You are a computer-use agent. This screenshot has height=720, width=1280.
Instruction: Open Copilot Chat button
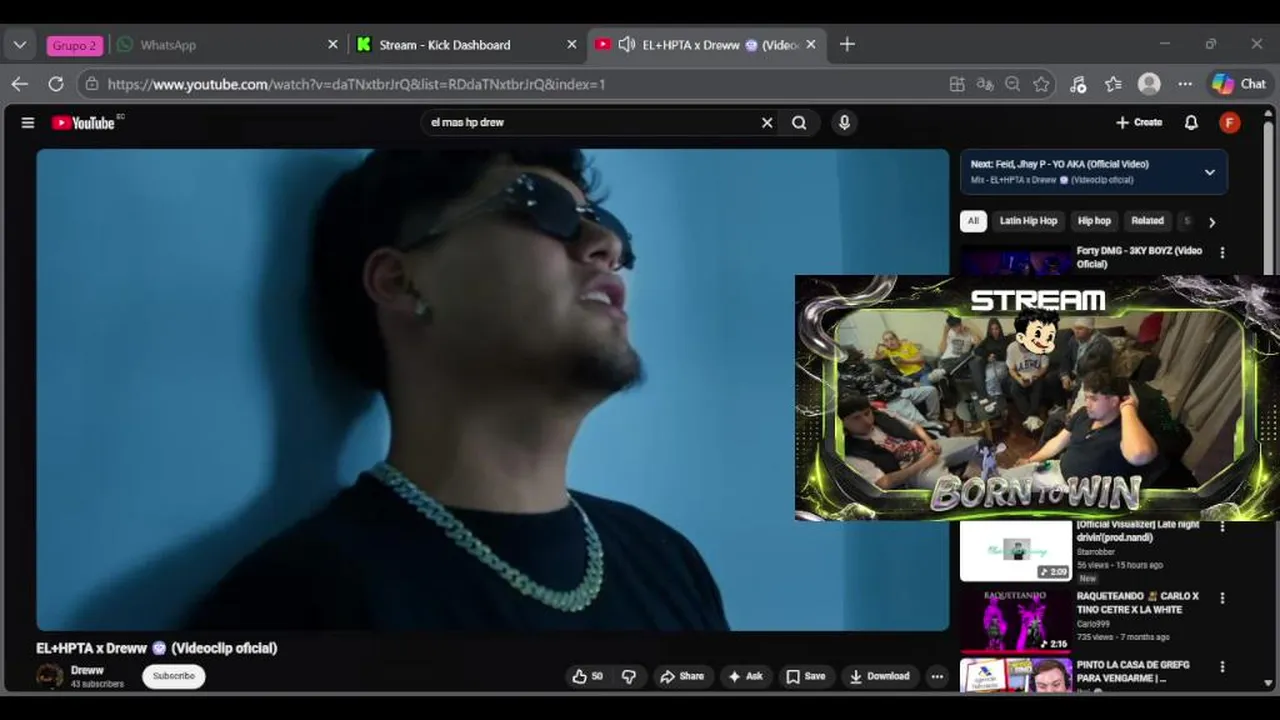pos(1240,84)
